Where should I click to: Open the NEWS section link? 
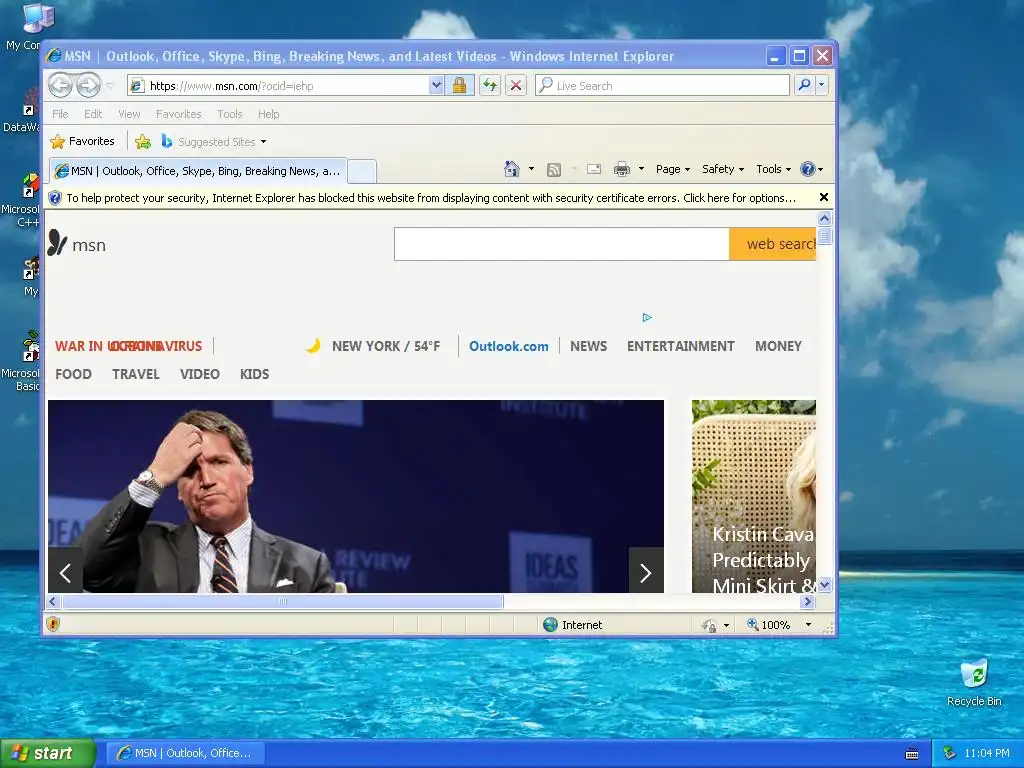coord(588,346)
